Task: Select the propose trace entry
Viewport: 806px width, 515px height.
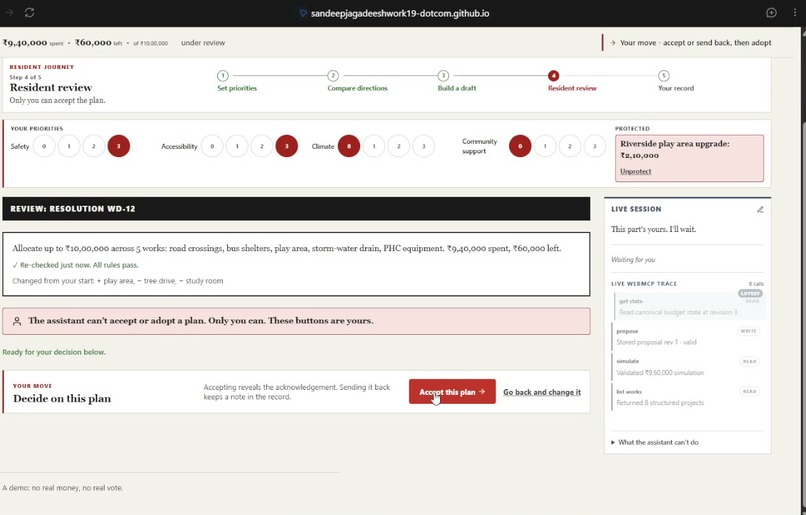Action: tap(686, 337)
